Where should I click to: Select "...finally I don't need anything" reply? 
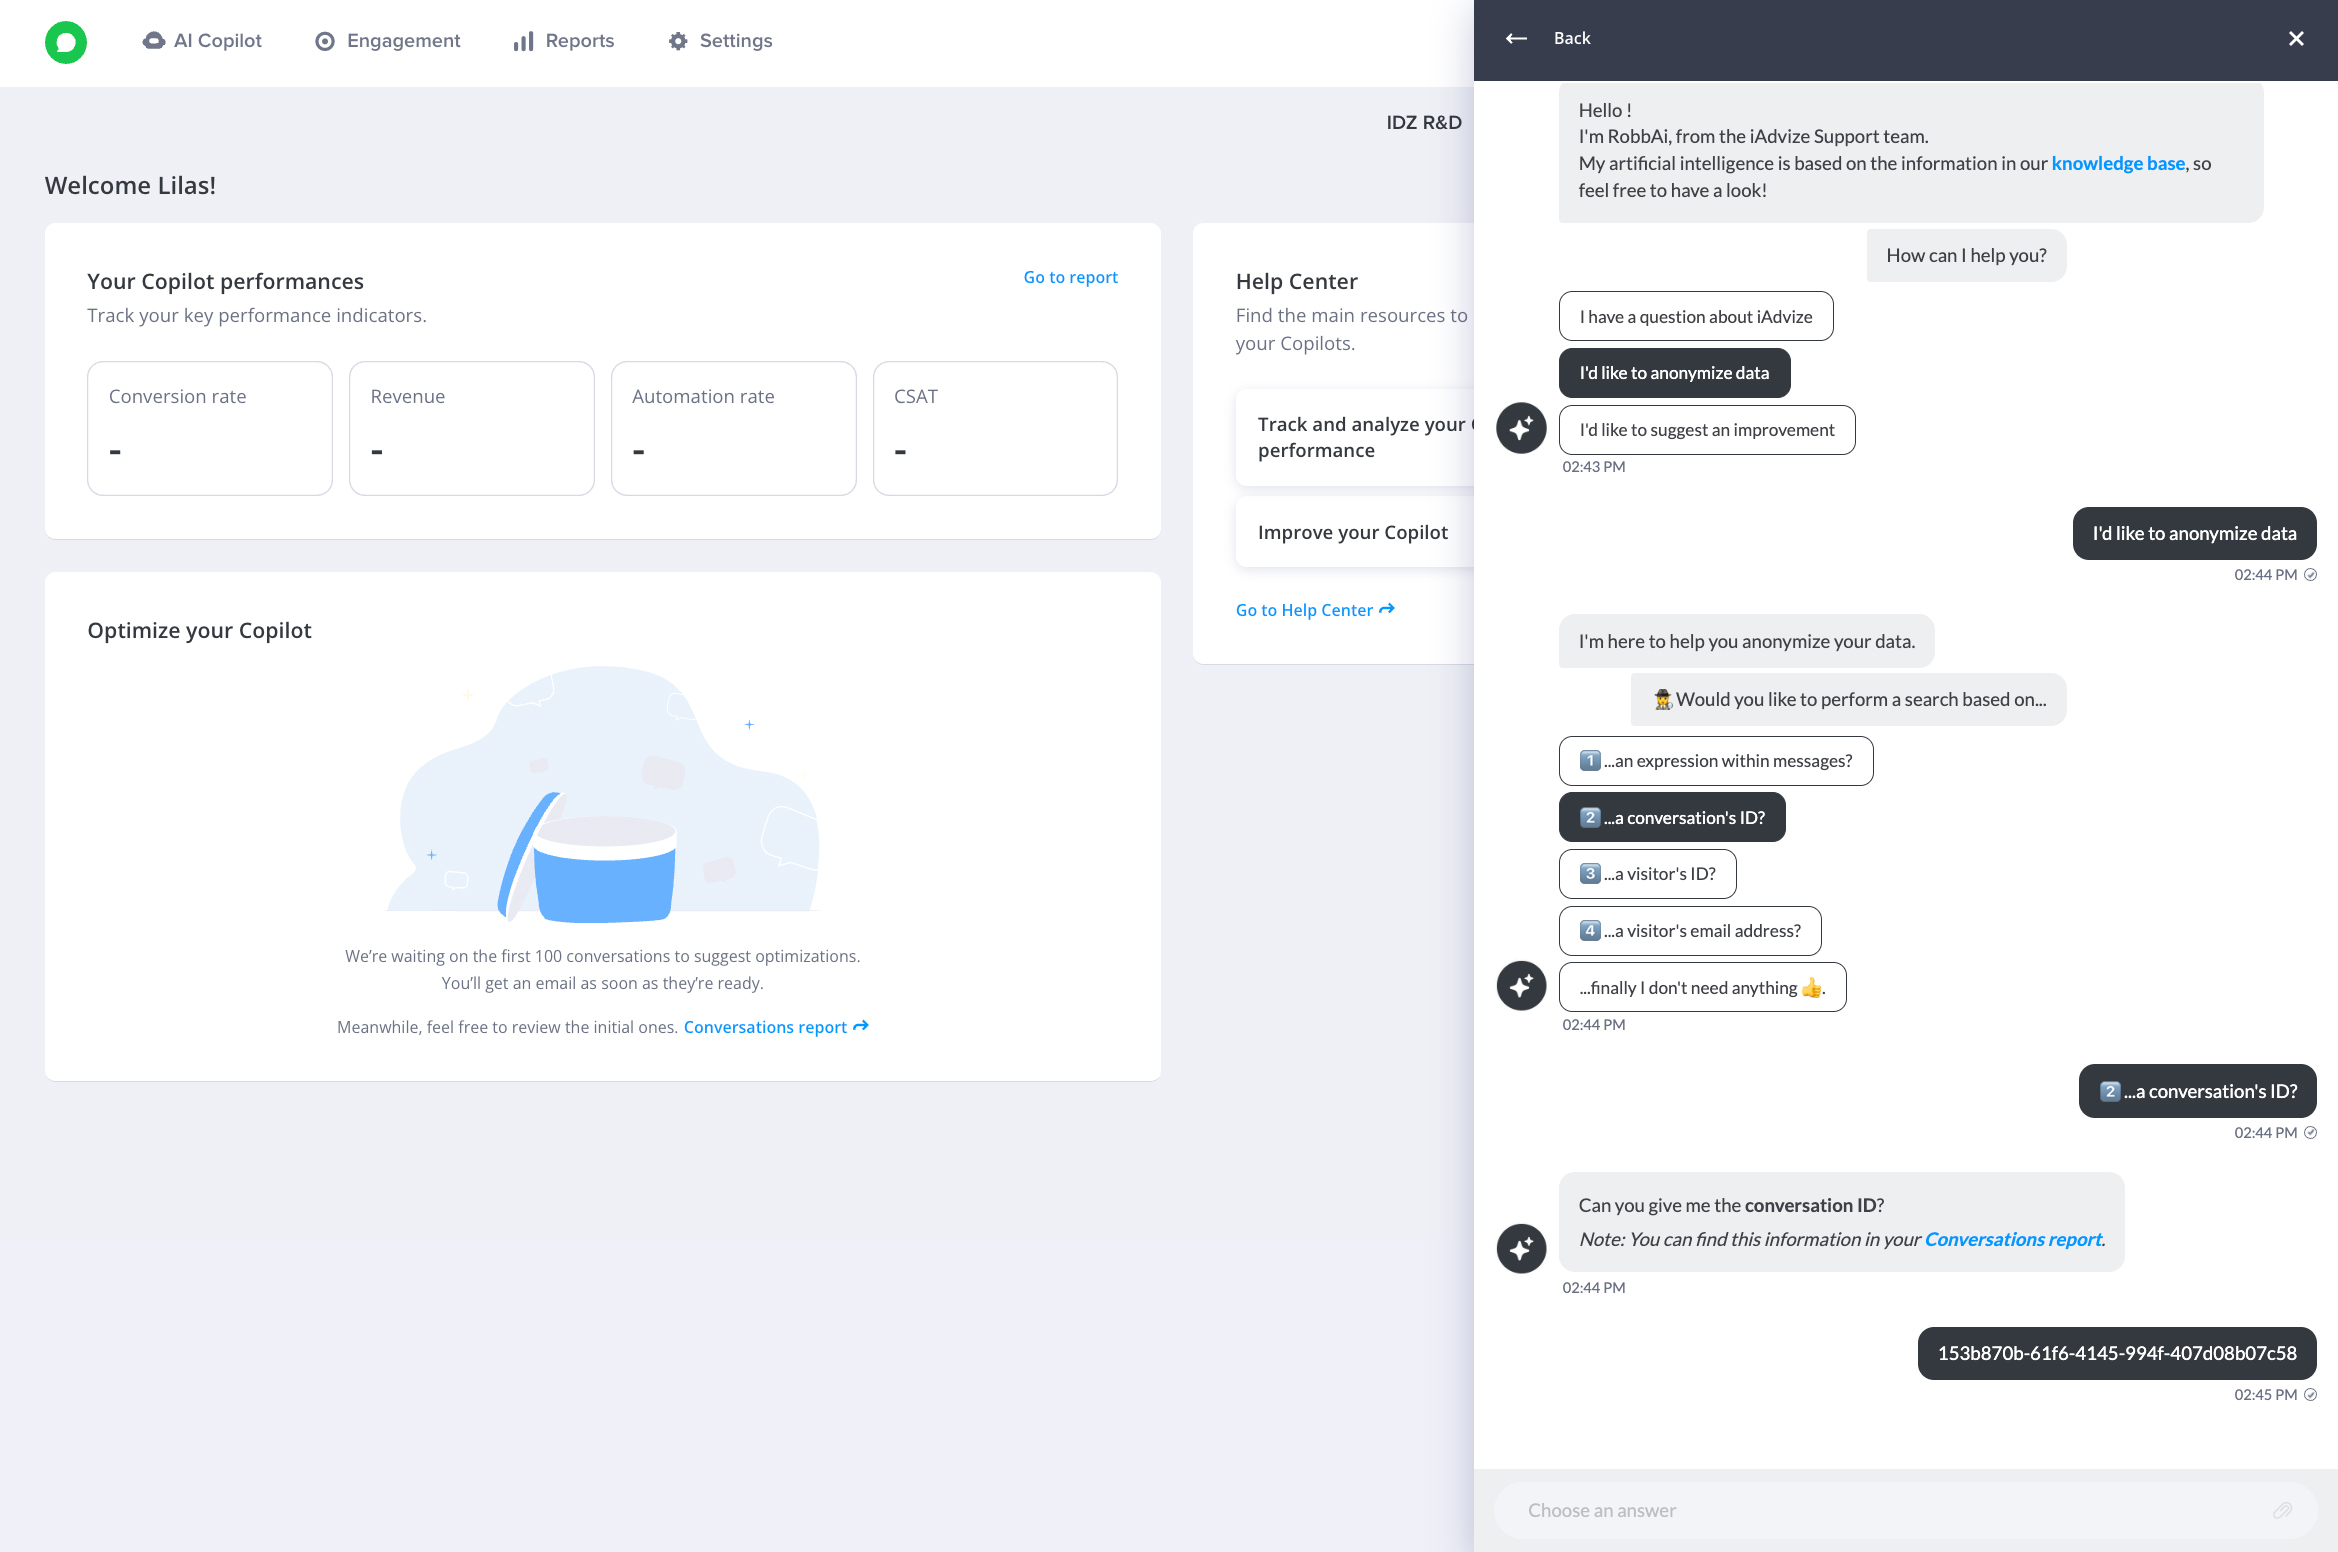click(x=1701, y=988)
